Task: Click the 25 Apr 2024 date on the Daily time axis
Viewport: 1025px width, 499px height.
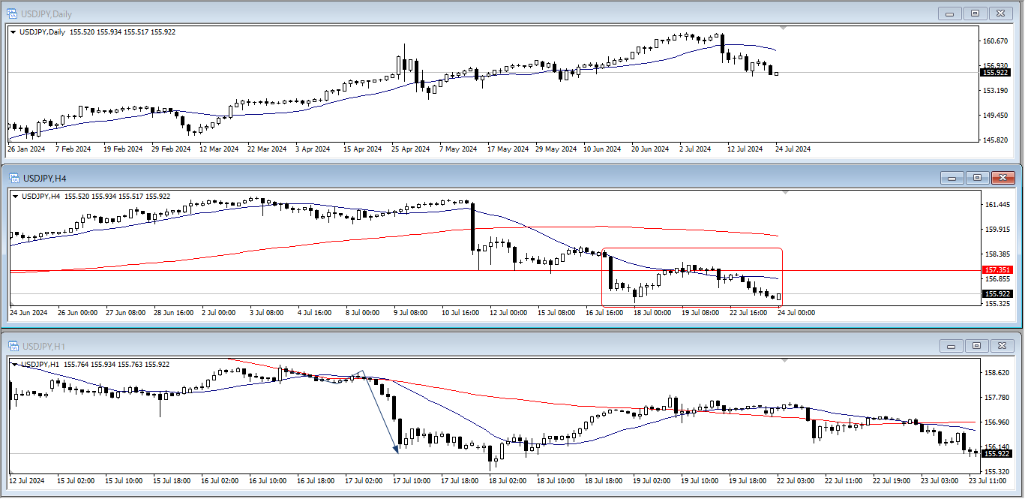Action: (410, 149)
